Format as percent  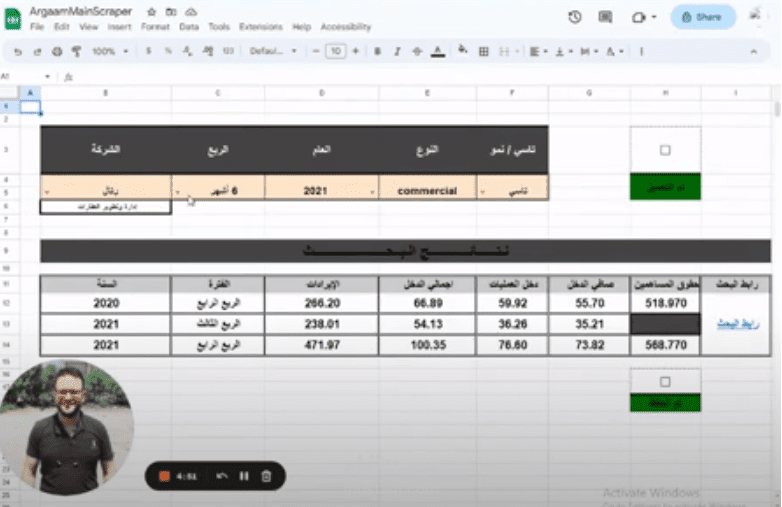click(x=168, y=51)
